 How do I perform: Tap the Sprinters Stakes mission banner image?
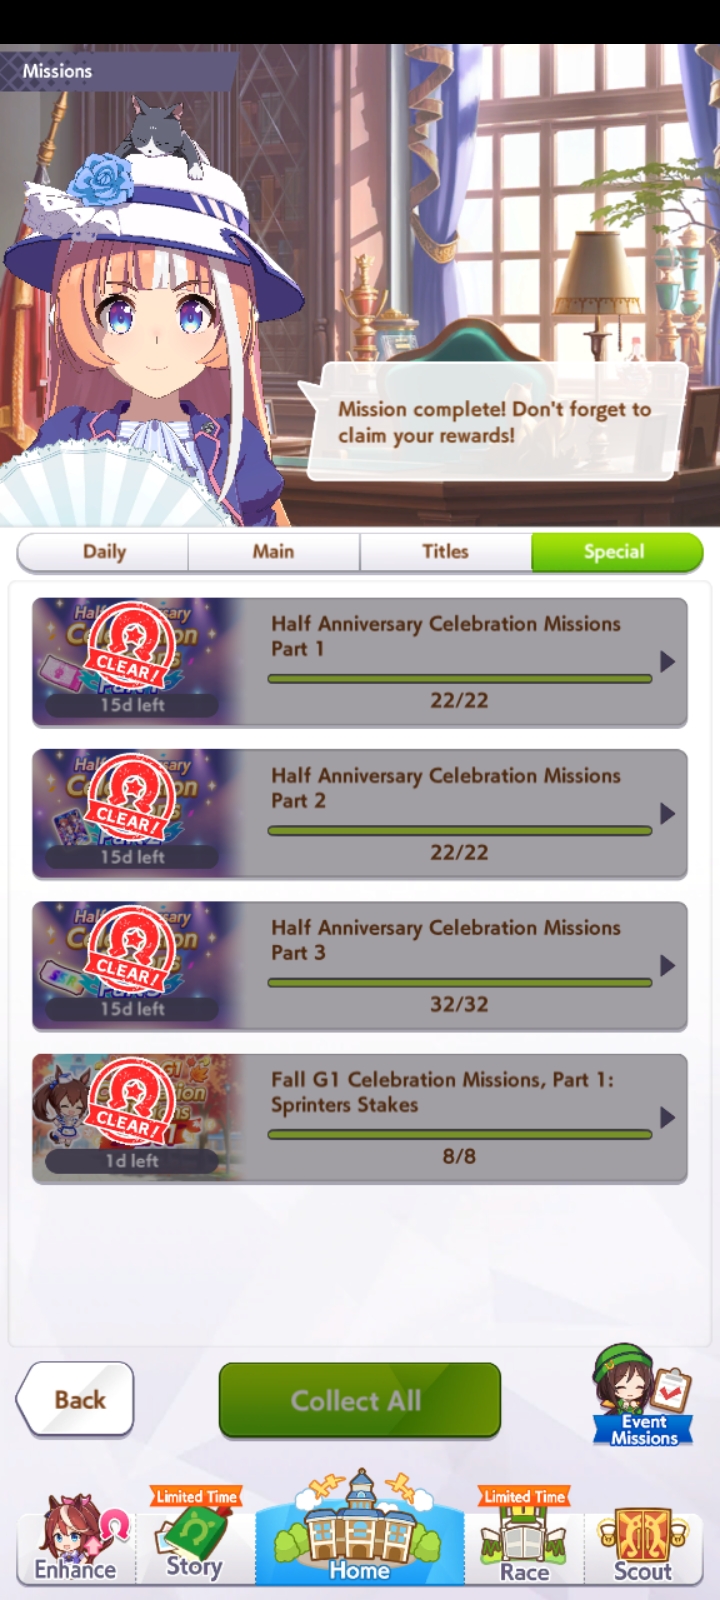point(135,1117)
